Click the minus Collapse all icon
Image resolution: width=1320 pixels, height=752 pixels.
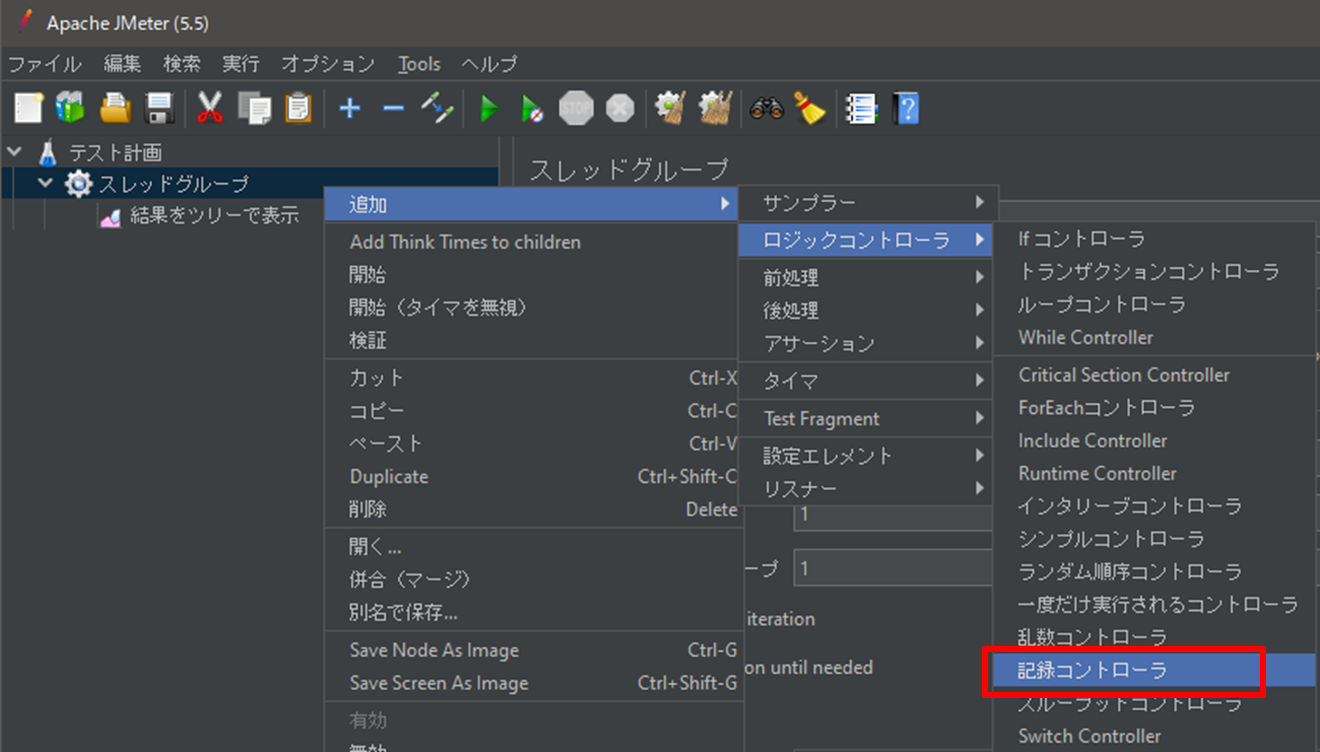click(393, 107)
